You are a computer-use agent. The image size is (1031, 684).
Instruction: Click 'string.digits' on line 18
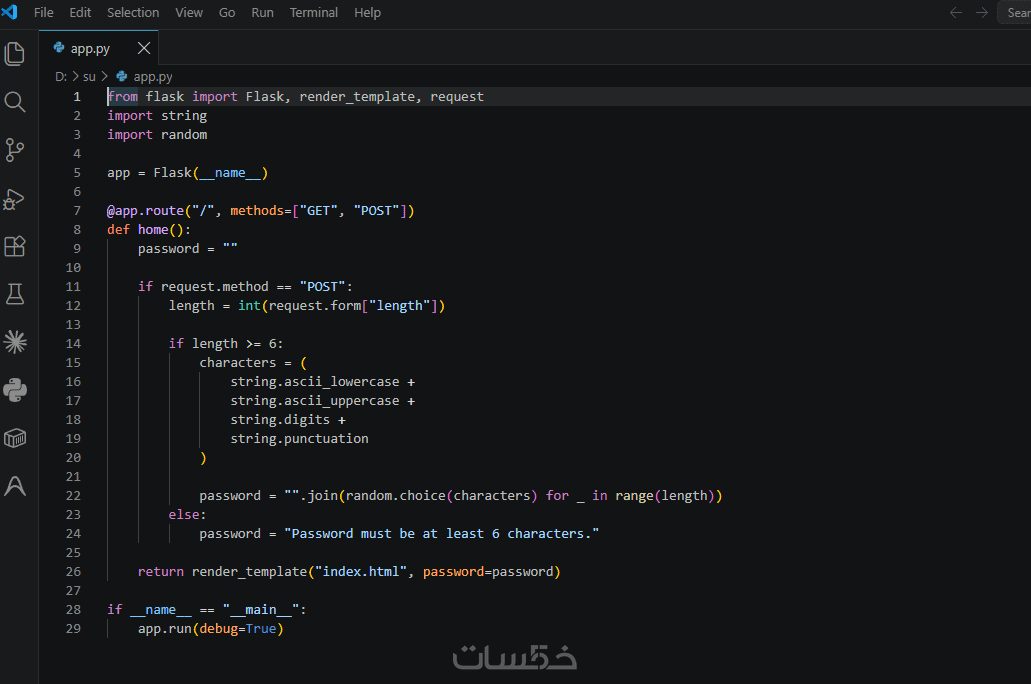(x=280, y=420)
